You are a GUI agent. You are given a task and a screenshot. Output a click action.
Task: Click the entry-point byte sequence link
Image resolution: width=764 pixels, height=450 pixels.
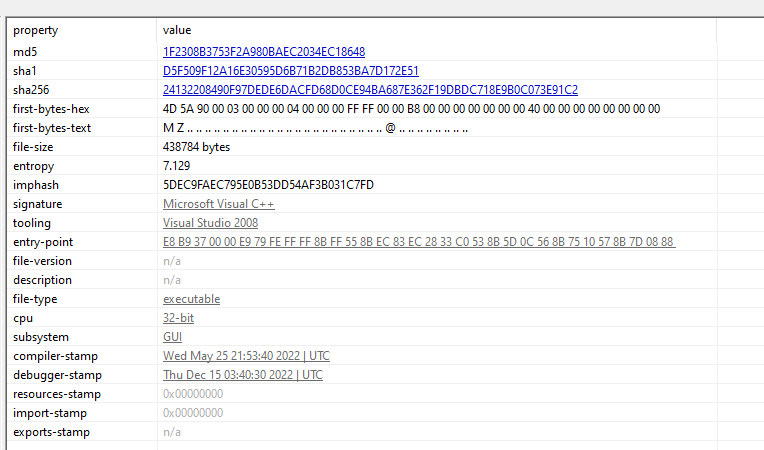pyautogui.click(x=418, y=242)
